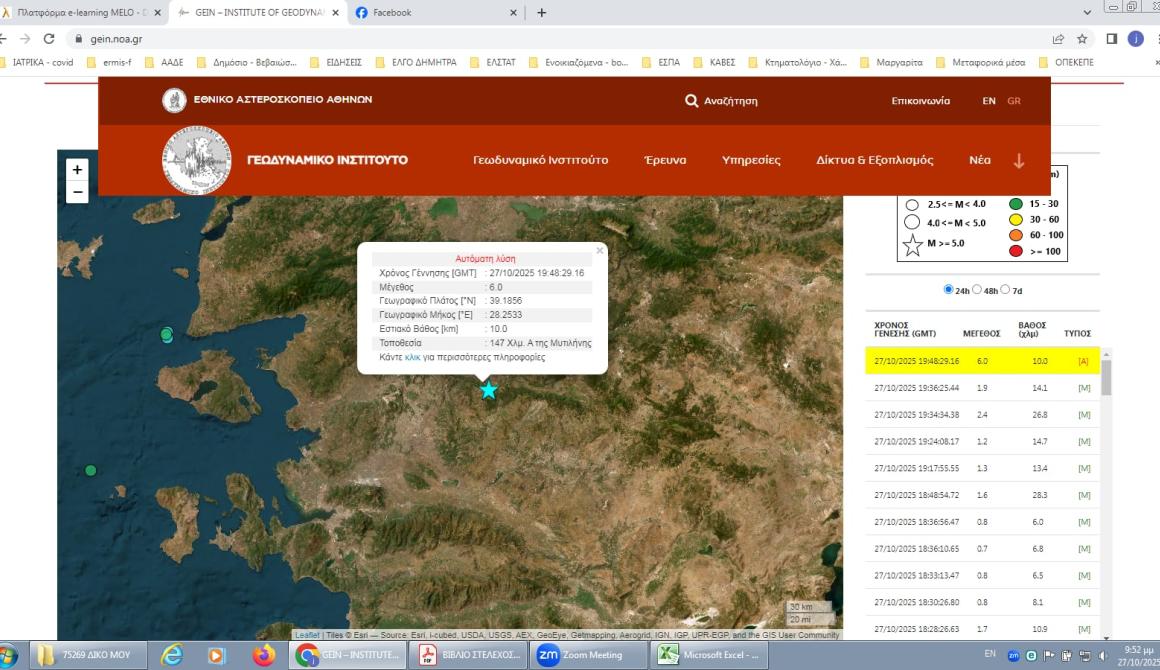Open the Δίκτυα & Εξοπλισμός menu
Viewport: 1160px width, 670px height.
point(874,160)
